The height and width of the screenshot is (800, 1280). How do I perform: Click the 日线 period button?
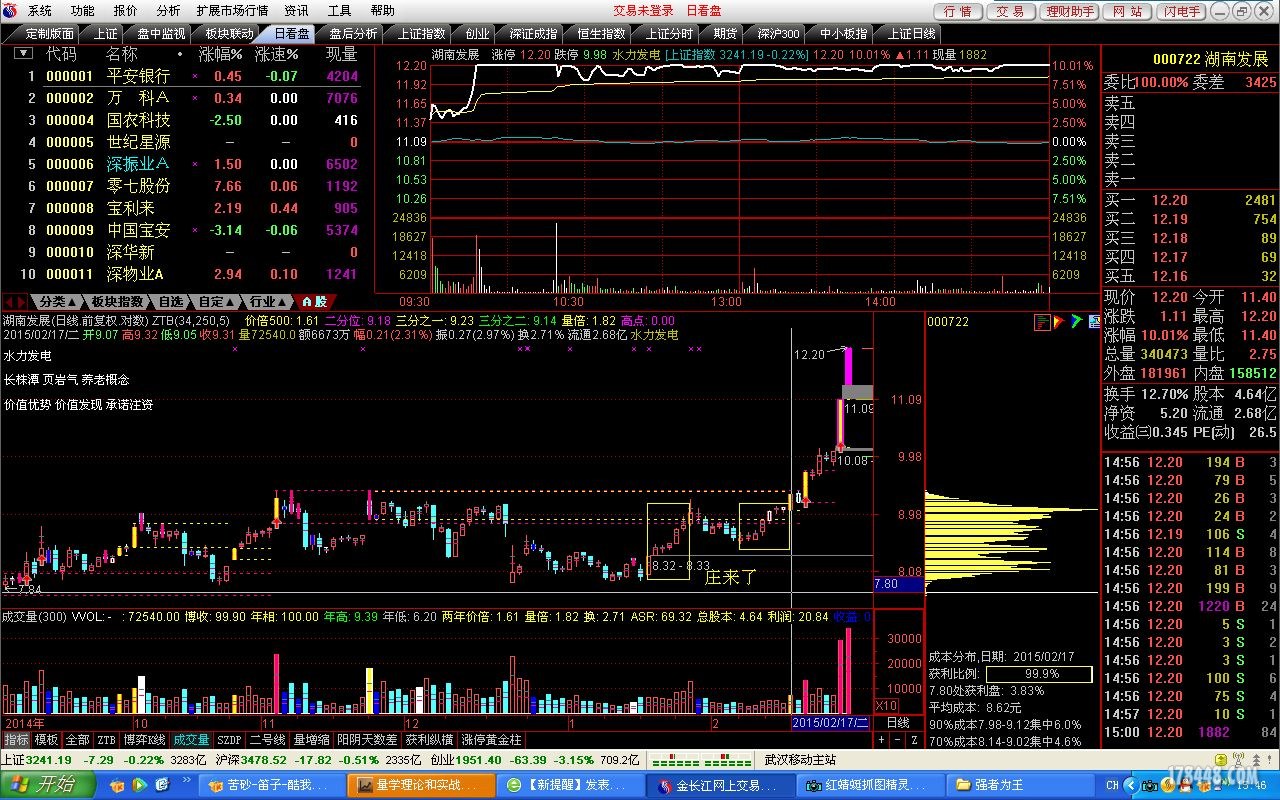pyautogui.click(x=898, y=722)
